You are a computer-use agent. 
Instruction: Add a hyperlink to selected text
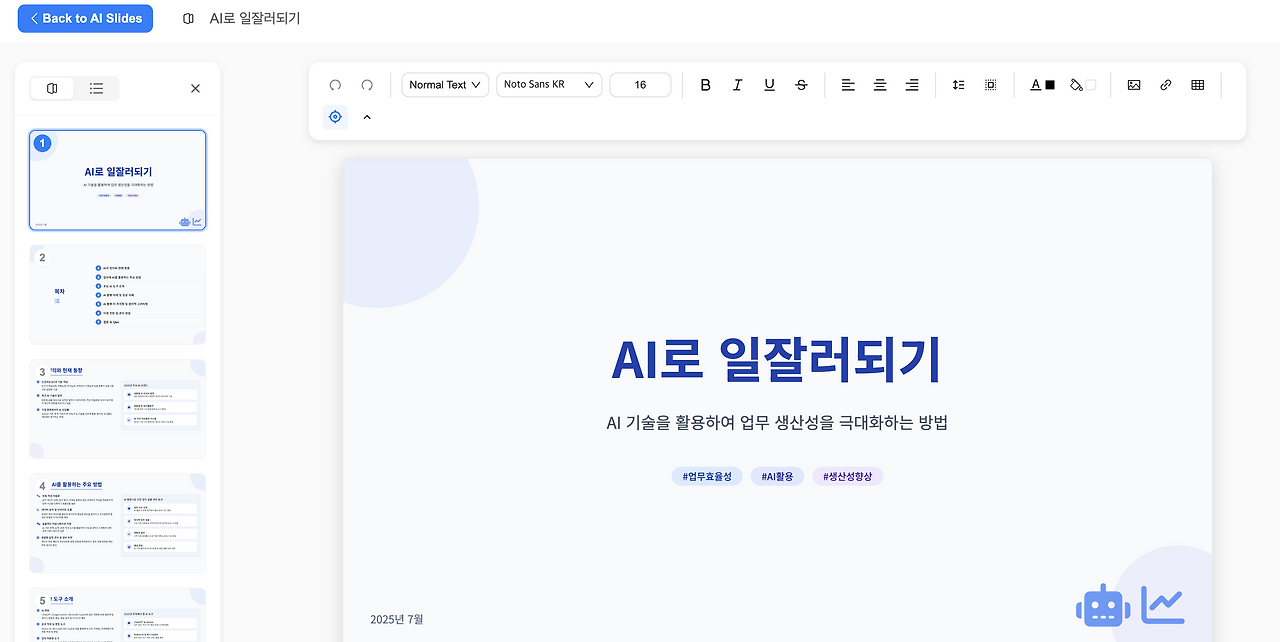pos(1165,85)
